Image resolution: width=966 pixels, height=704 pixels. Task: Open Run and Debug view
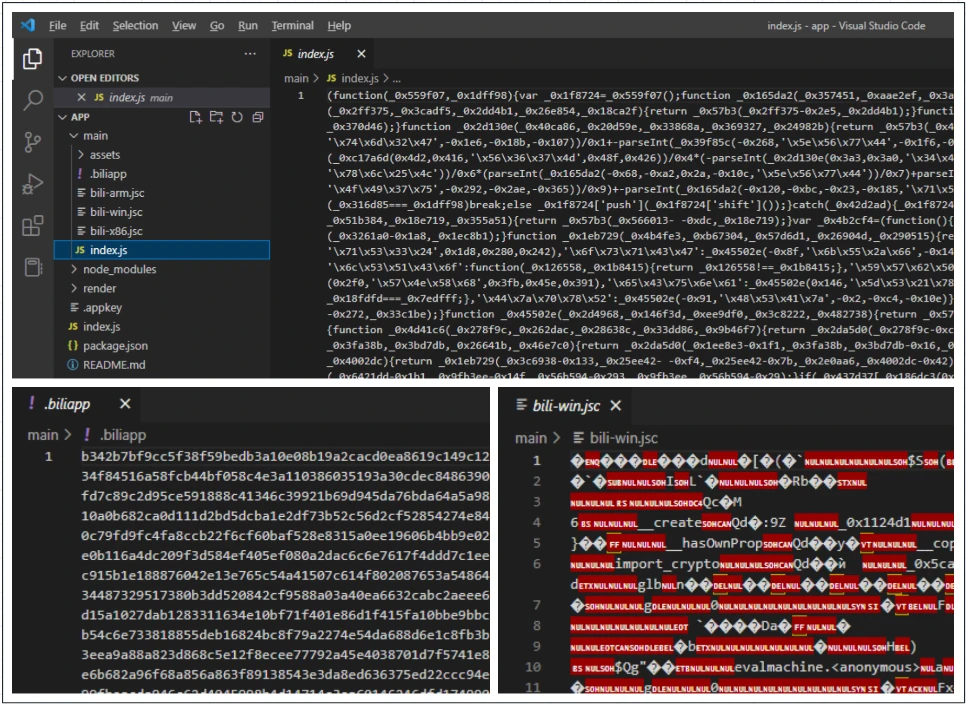(x=32, y=184)
